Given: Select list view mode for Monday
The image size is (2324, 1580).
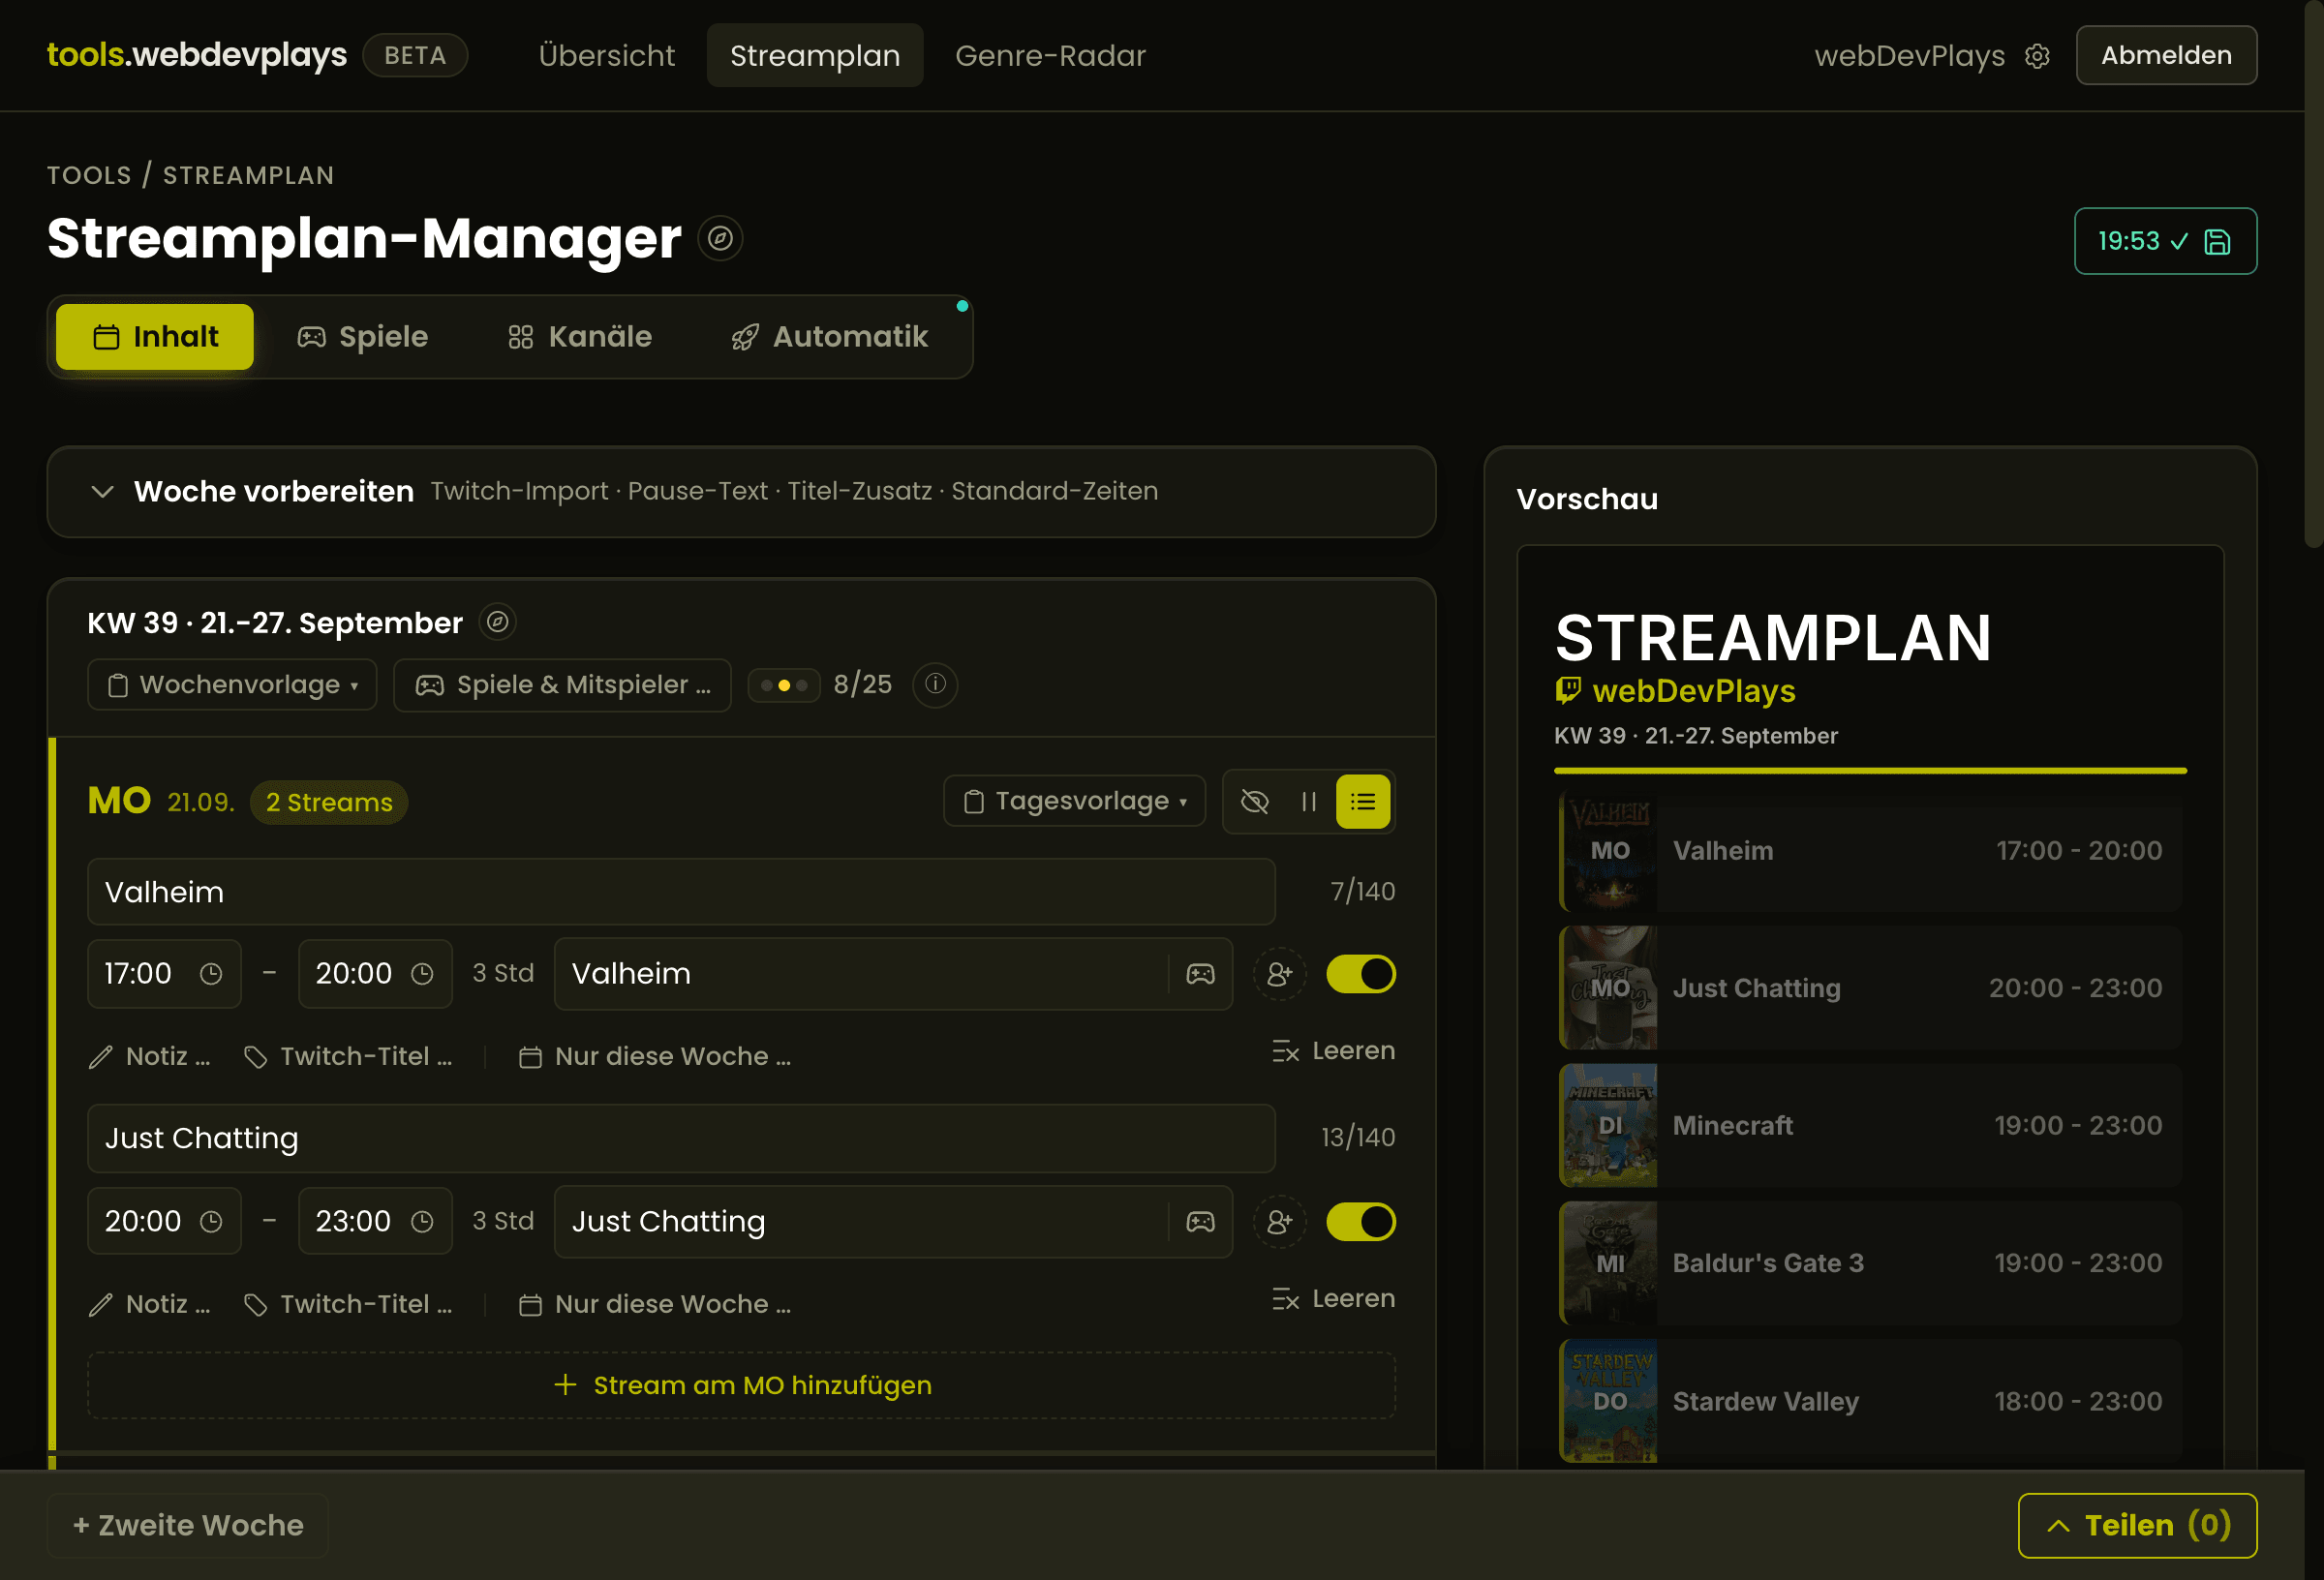Looking at the screenshot, I should (x=1362, y=802).
